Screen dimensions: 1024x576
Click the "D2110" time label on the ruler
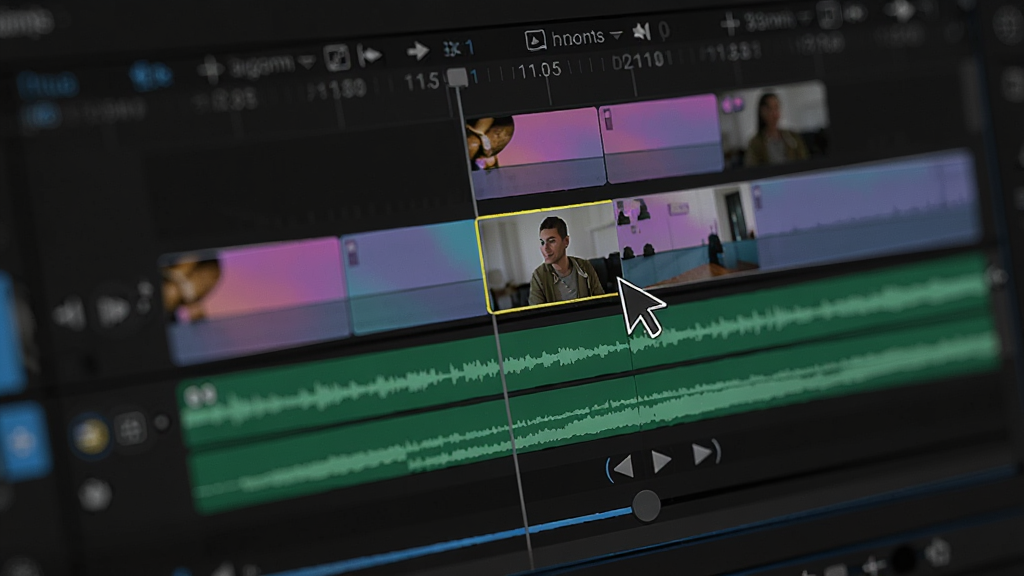(637, 62)
